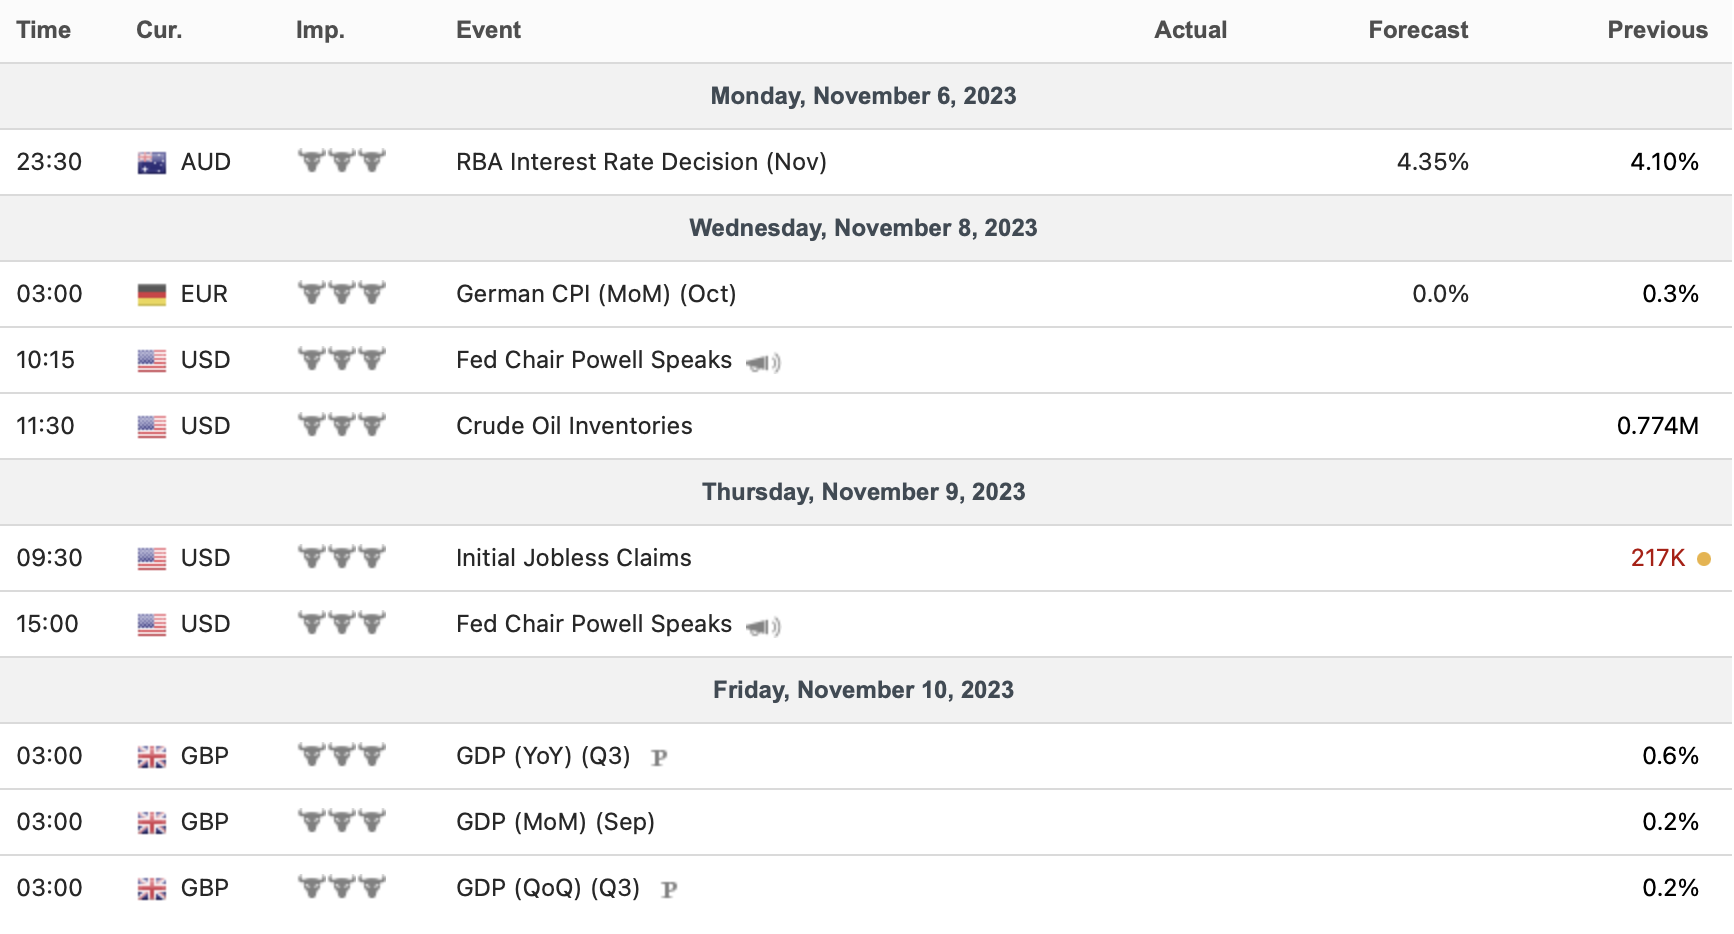The width and height of the screenshot is (1734, 934).
Task: Click speaker icon next to 10:15 Powell Speaks
Action: click(x=763, y=363)
